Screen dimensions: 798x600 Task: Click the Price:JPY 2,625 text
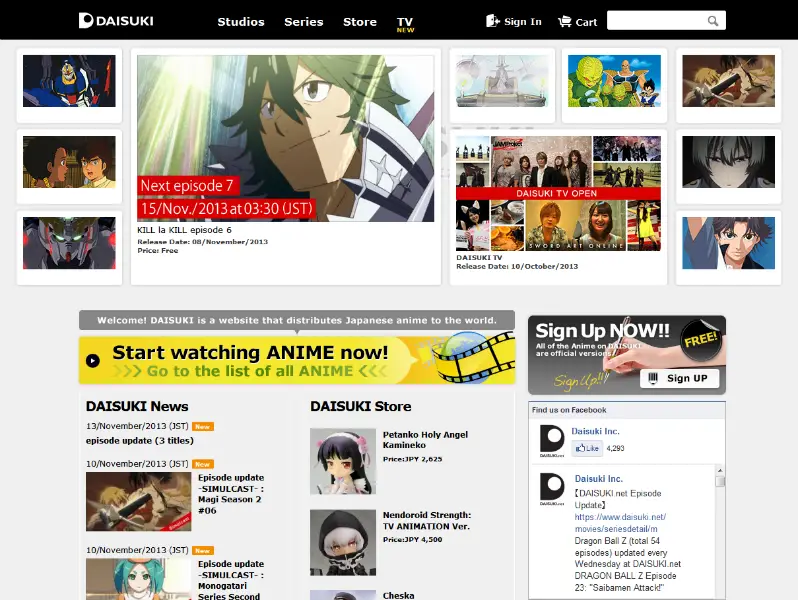click(412, 459)
